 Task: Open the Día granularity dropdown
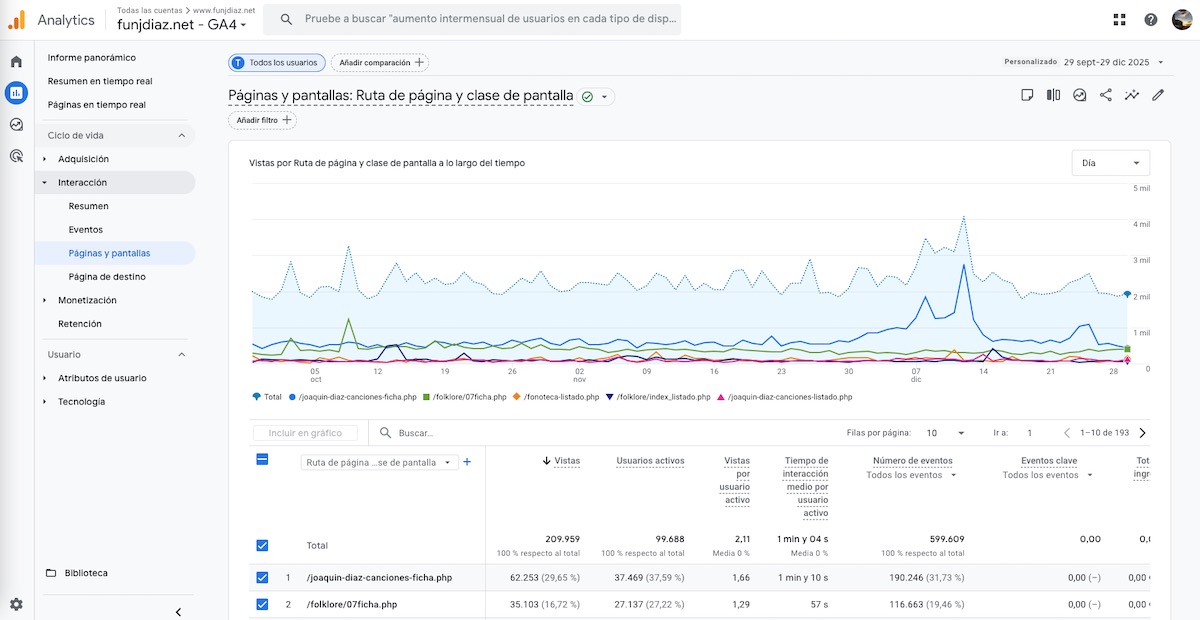(1110, 162)
